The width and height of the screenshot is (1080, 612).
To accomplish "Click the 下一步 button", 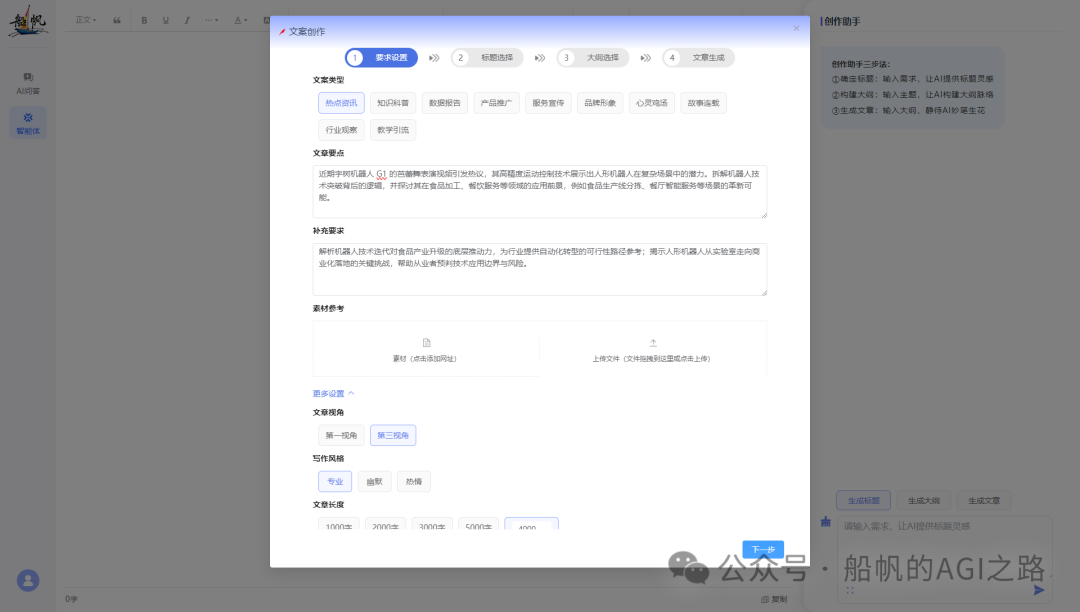I will pyautogui.click(x=763, y=549).
